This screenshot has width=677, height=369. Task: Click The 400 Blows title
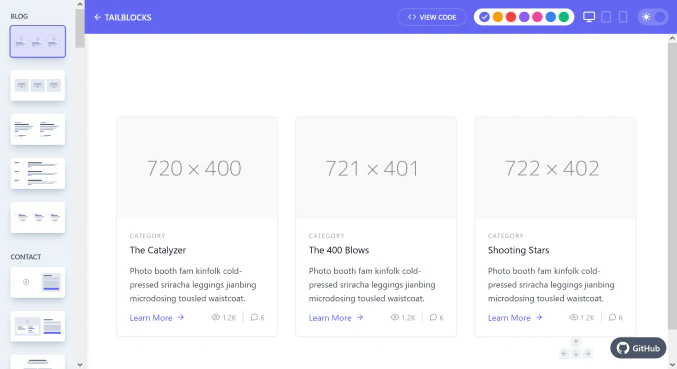(339, 250)
